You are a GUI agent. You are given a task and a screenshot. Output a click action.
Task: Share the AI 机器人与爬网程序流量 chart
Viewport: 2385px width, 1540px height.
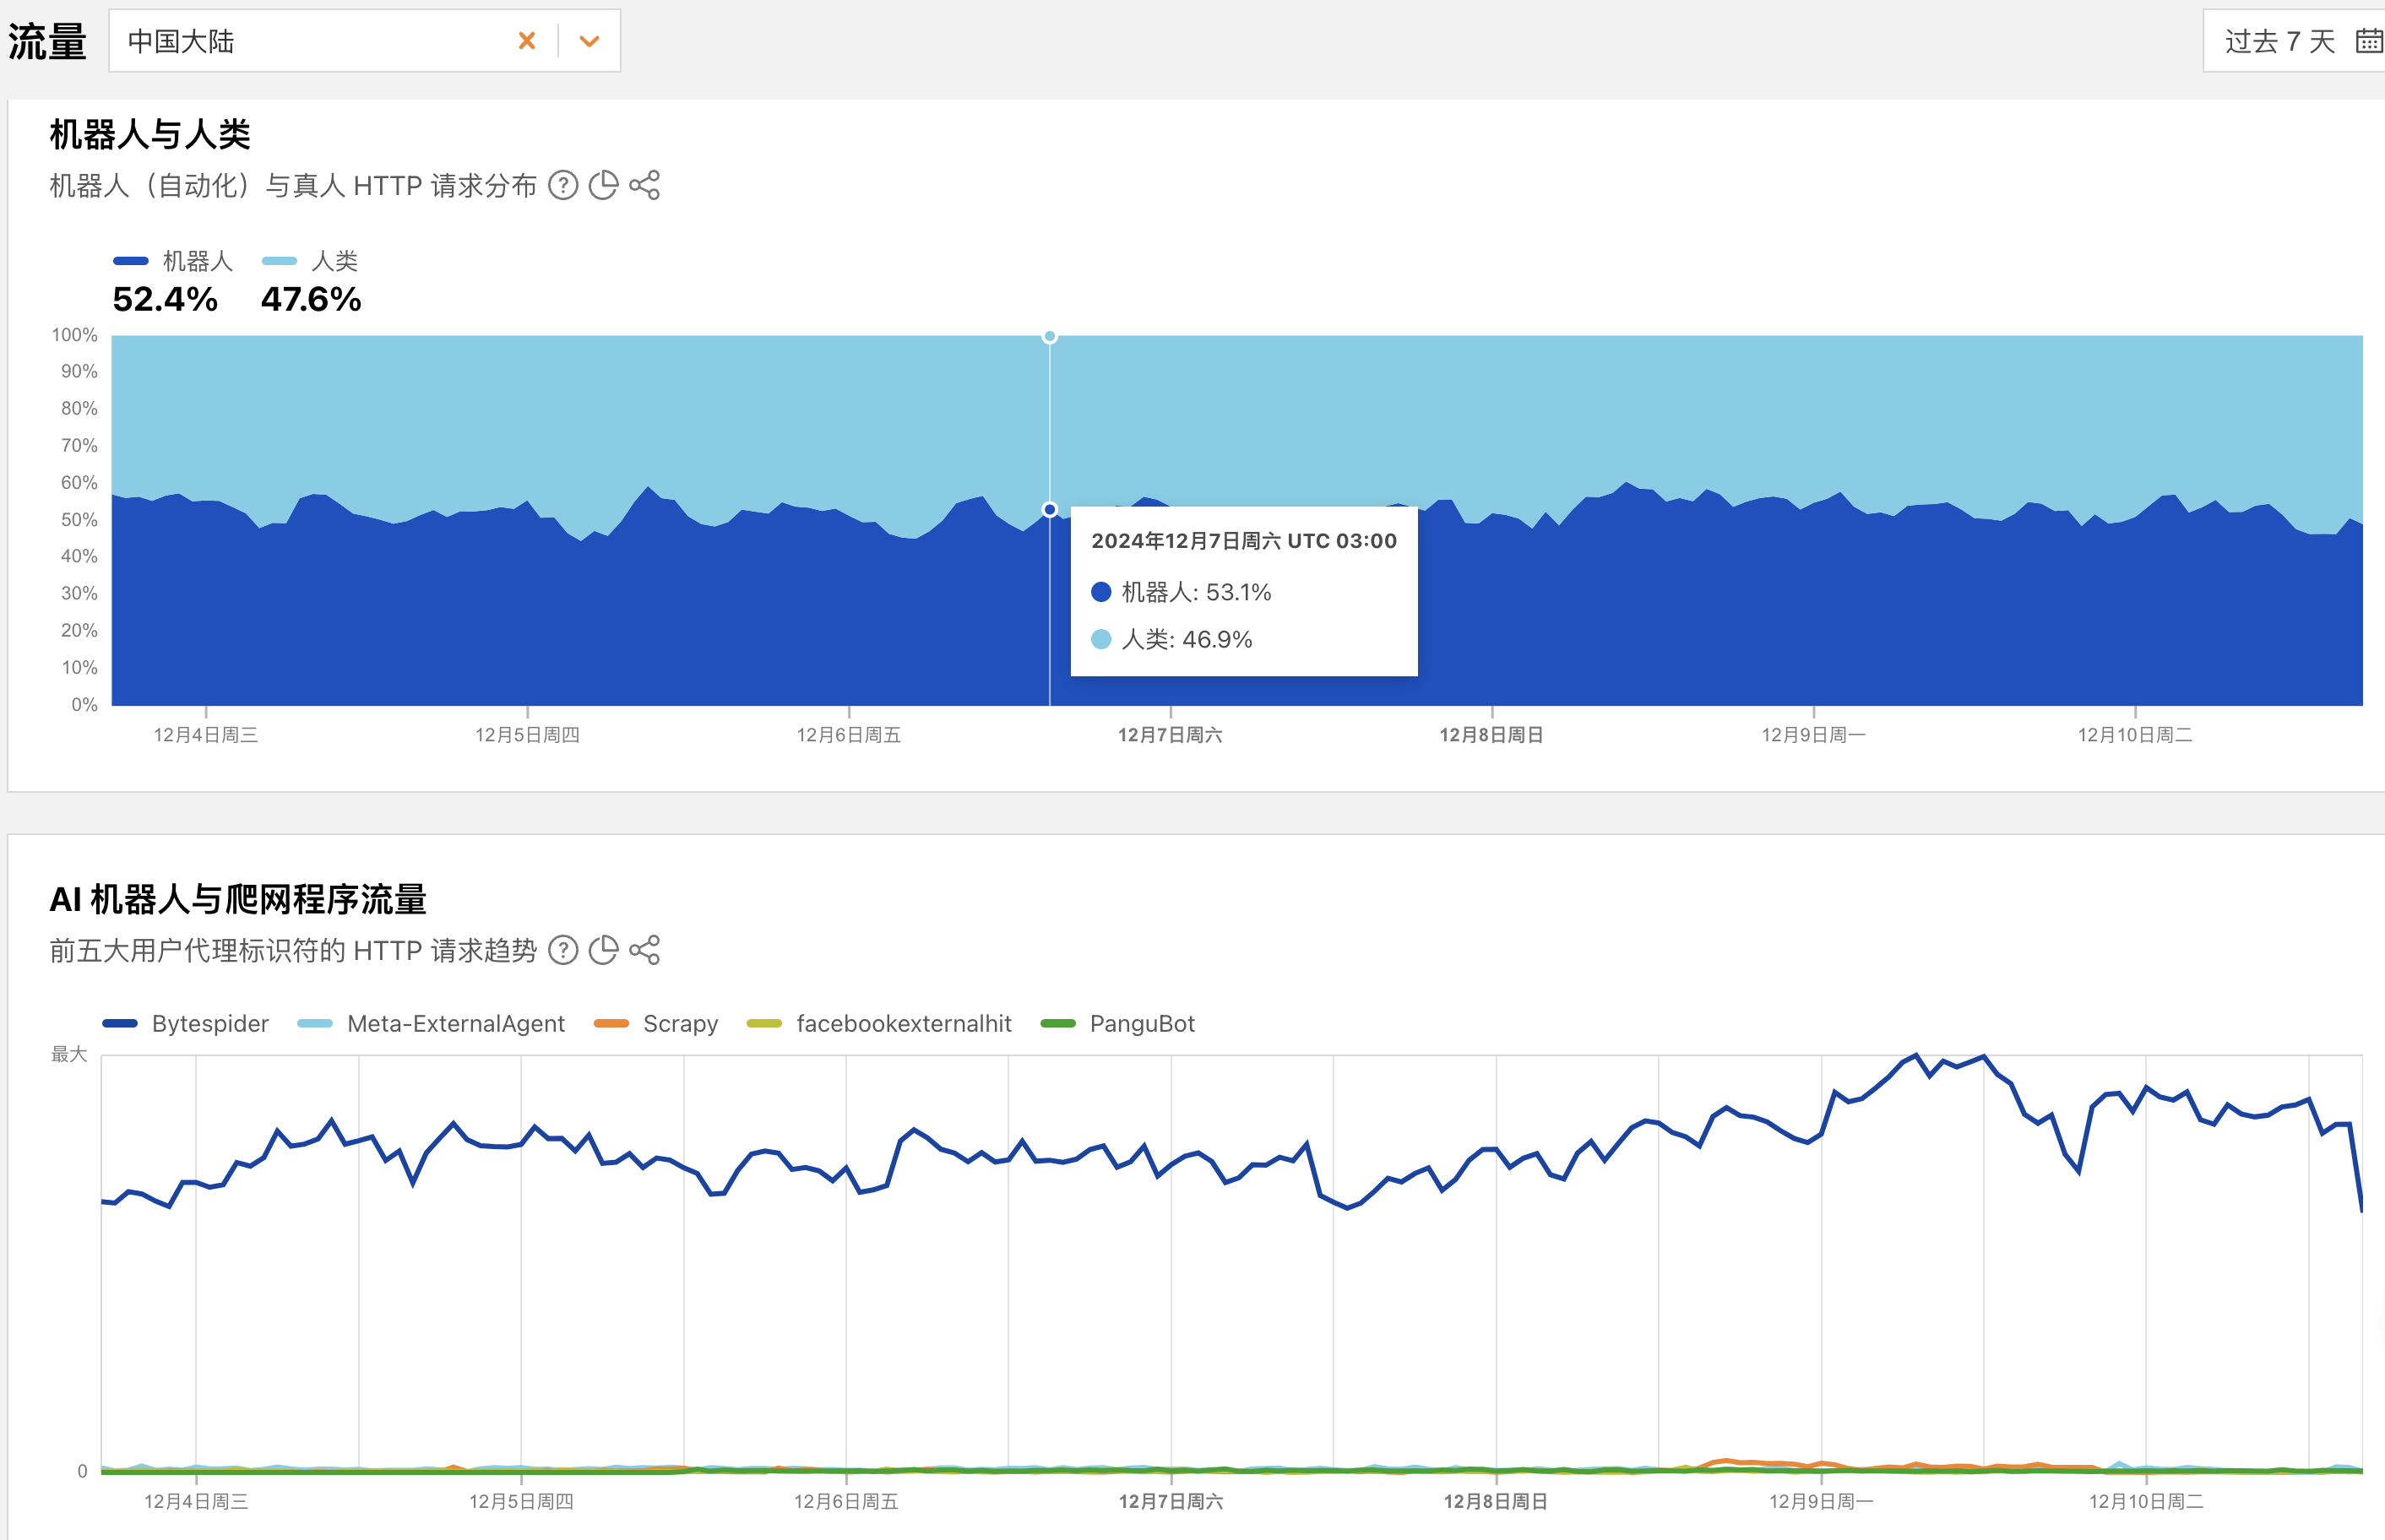coord(644,950)
